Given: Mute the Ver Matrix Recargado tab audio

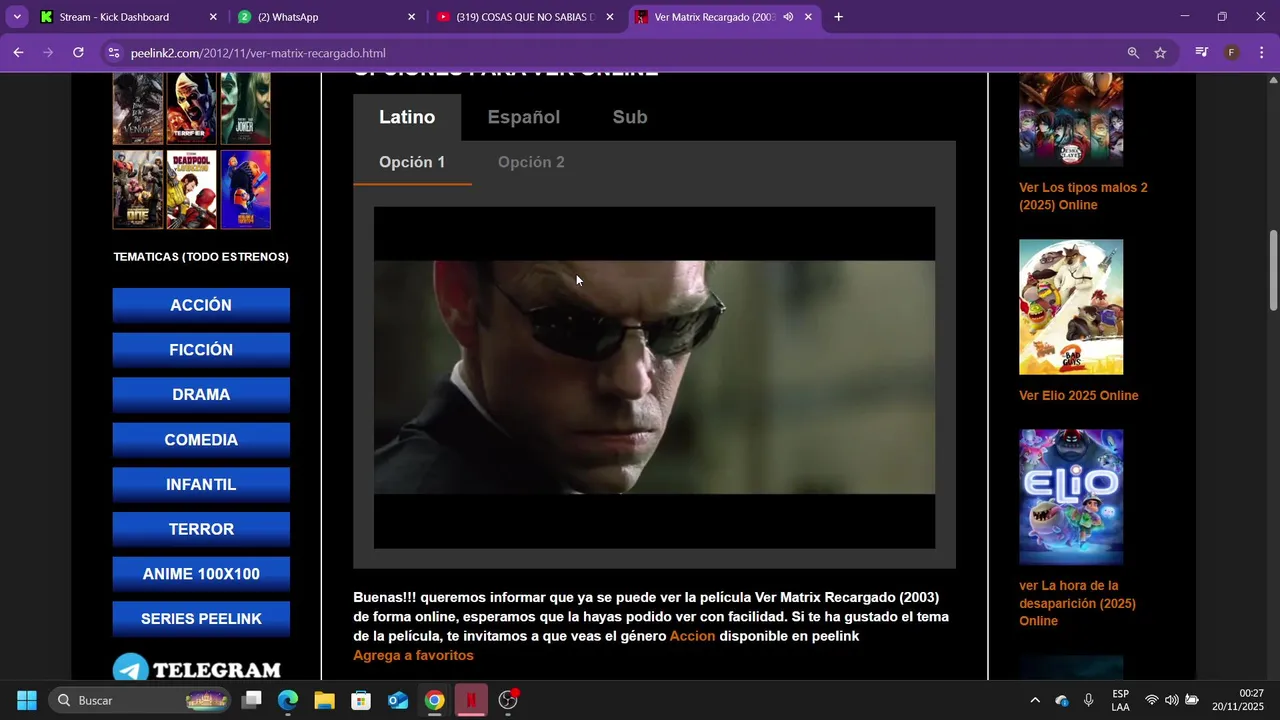Looking at the screenshot, I should 788,17.
